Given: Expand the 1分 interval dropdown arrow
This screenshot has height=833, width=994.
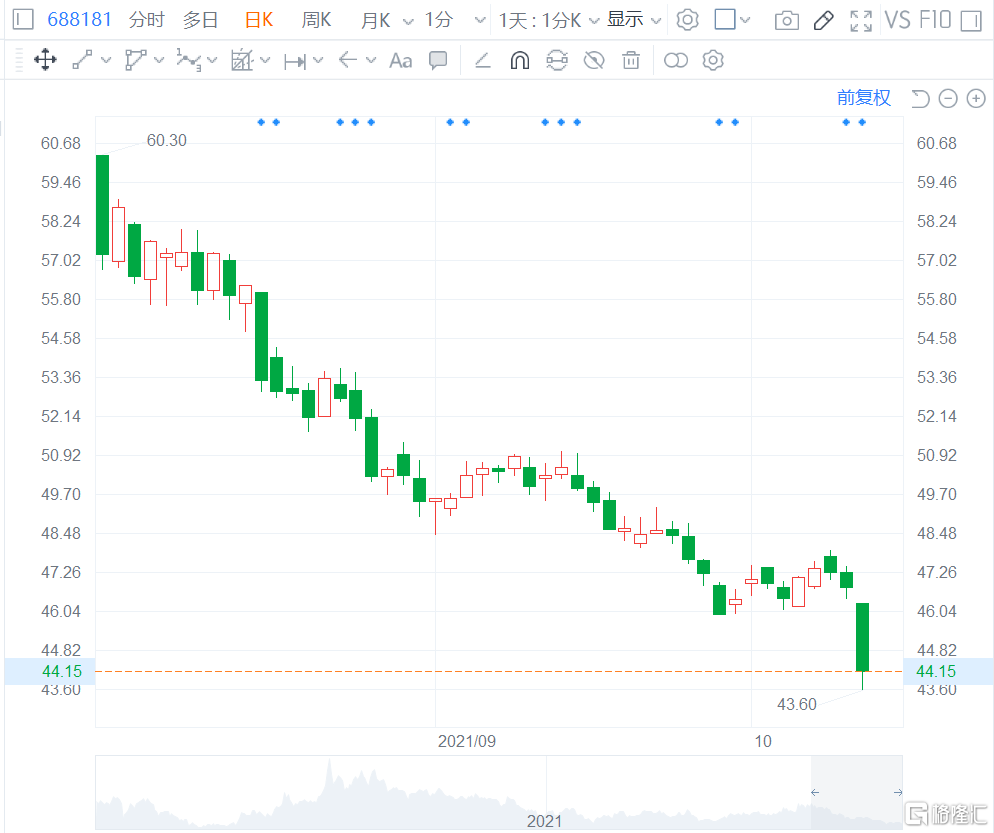Looking at the screenshot, I should point(481,21).
